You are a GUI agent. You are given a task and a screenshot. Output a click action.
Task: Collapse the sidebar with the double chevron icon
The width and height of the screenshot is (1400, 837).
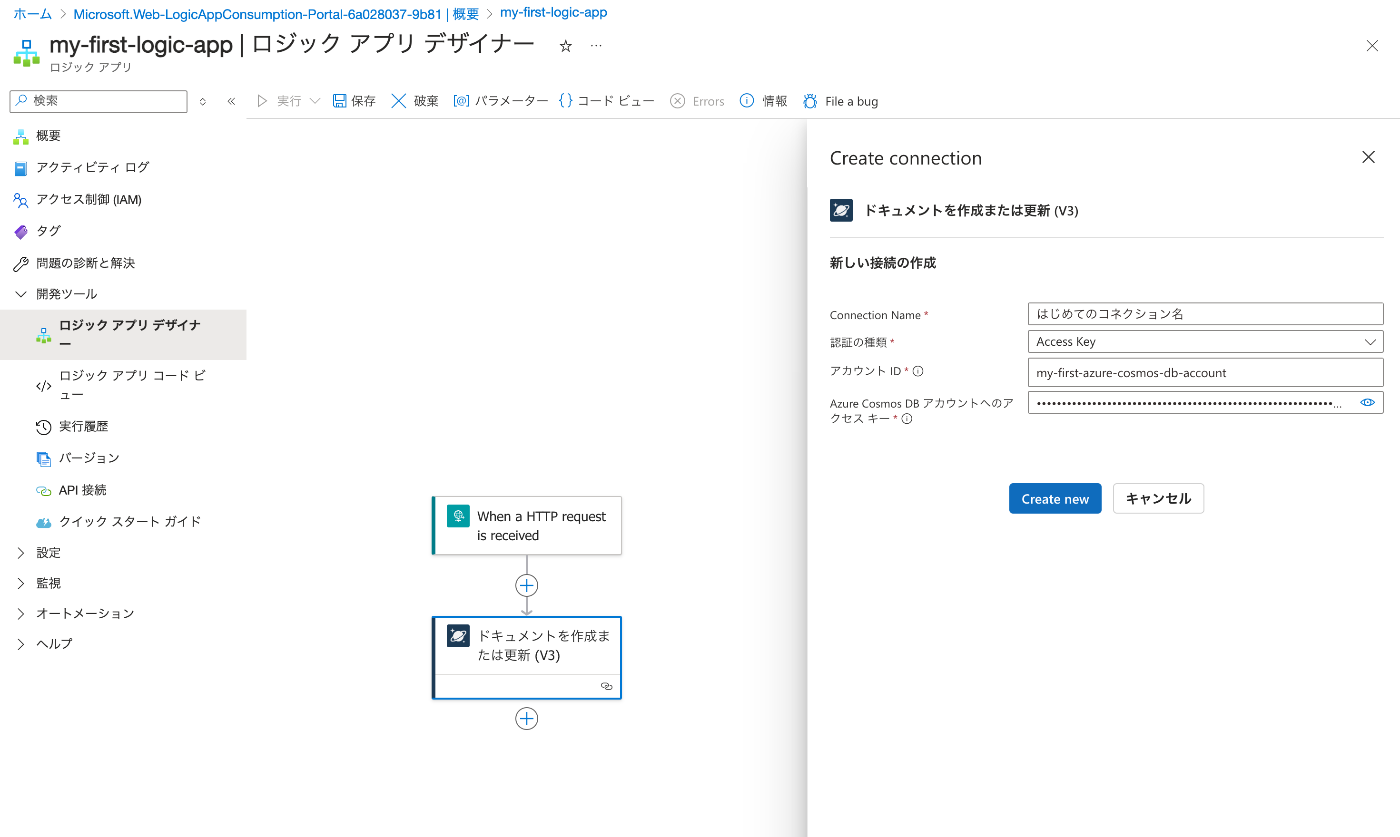tap(231, 101)
